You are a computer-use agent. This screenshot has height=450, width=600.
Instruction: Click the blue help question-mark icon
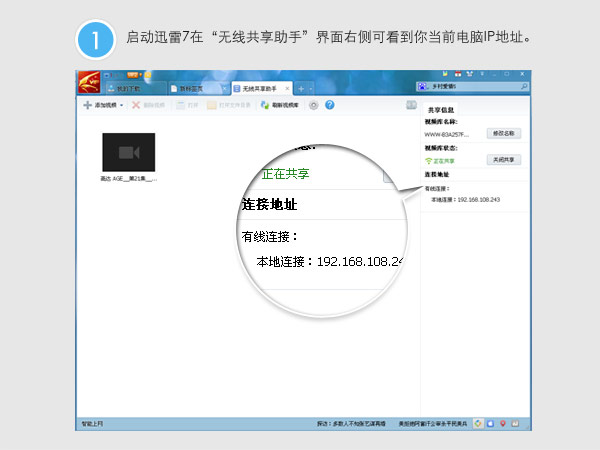click(329, 105)
